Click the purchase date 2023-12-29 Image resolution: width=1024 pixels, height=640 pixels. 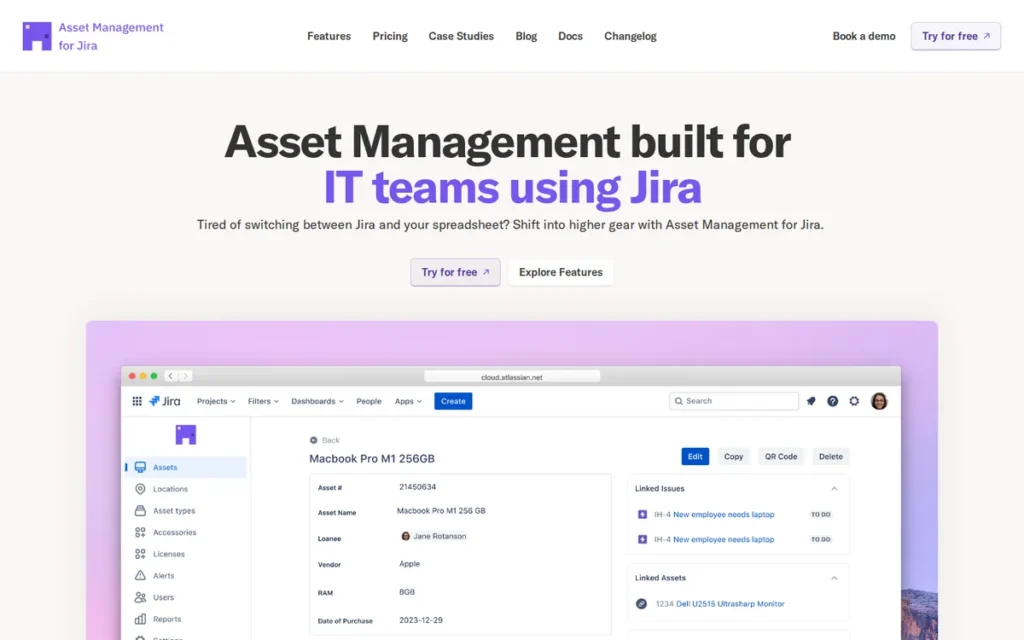pos(421,620)
